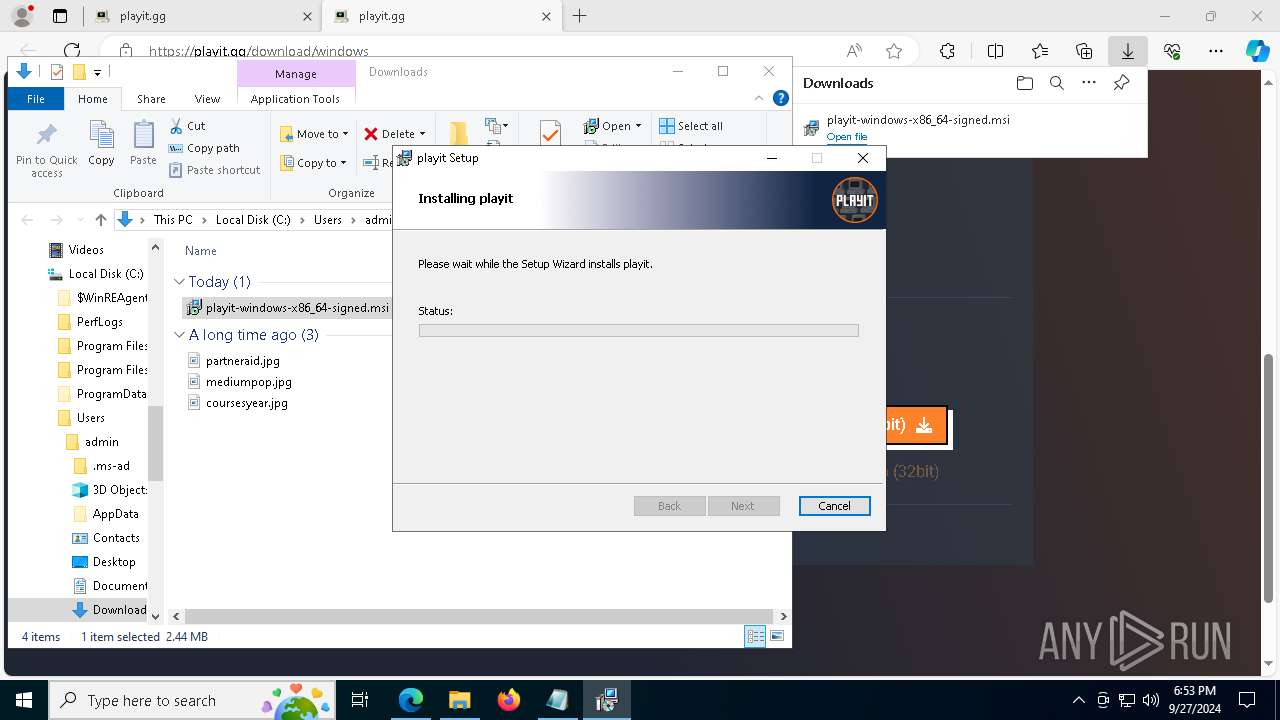Viewport: 1280px width, 720px height.
Task: Open Edge Collections icon
Action: pos(1084,51)
